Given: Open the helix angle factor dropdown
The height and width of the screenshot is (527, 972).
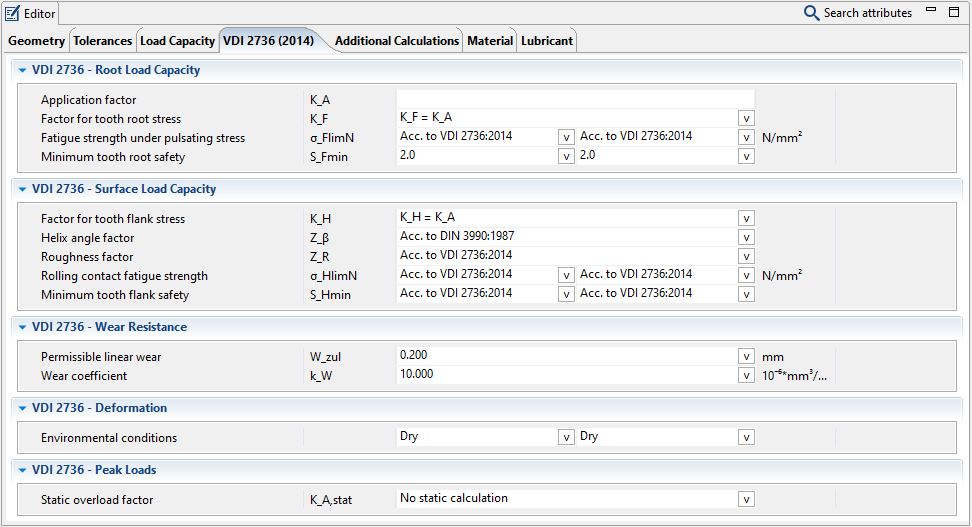Looking at the screenshot, I should (x=746, y=237).
